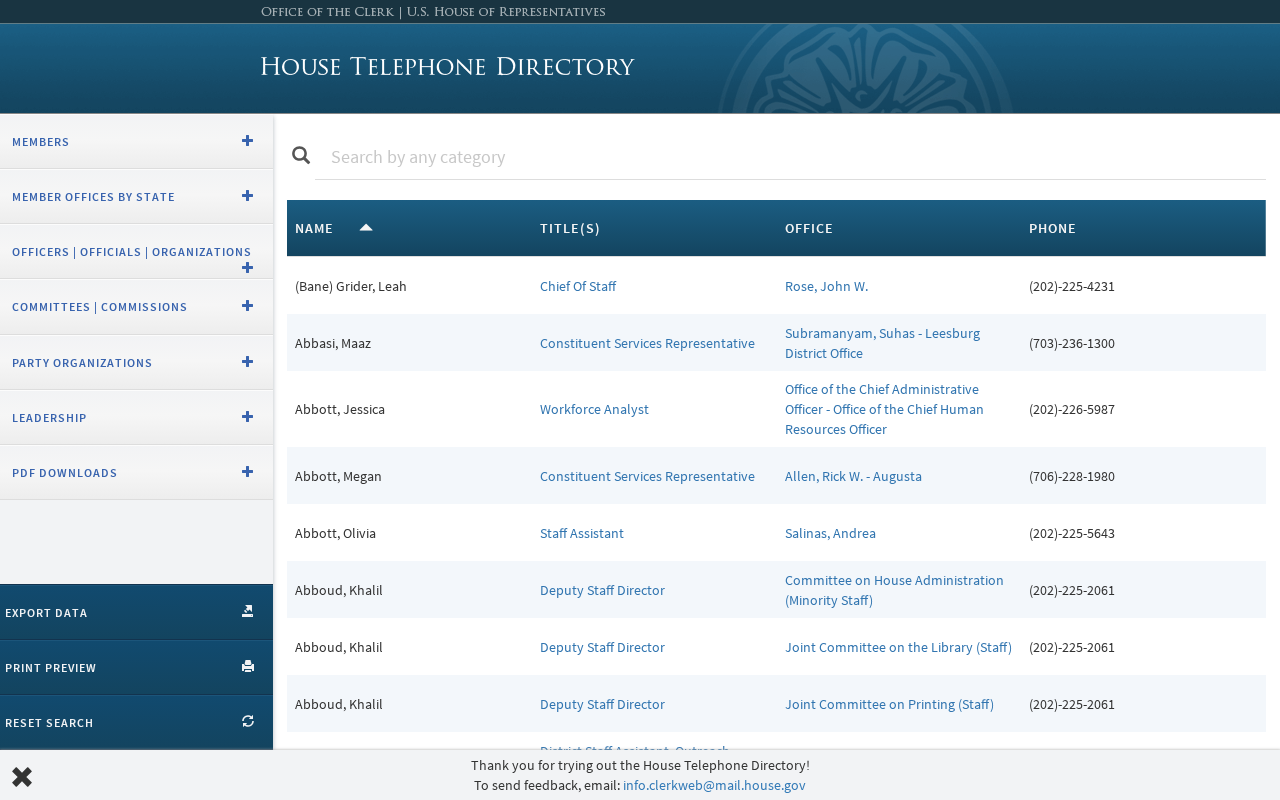Open Deputy Staff Director link for Joint Printing
Viewport: 1280px width, 800px height.
602,704
